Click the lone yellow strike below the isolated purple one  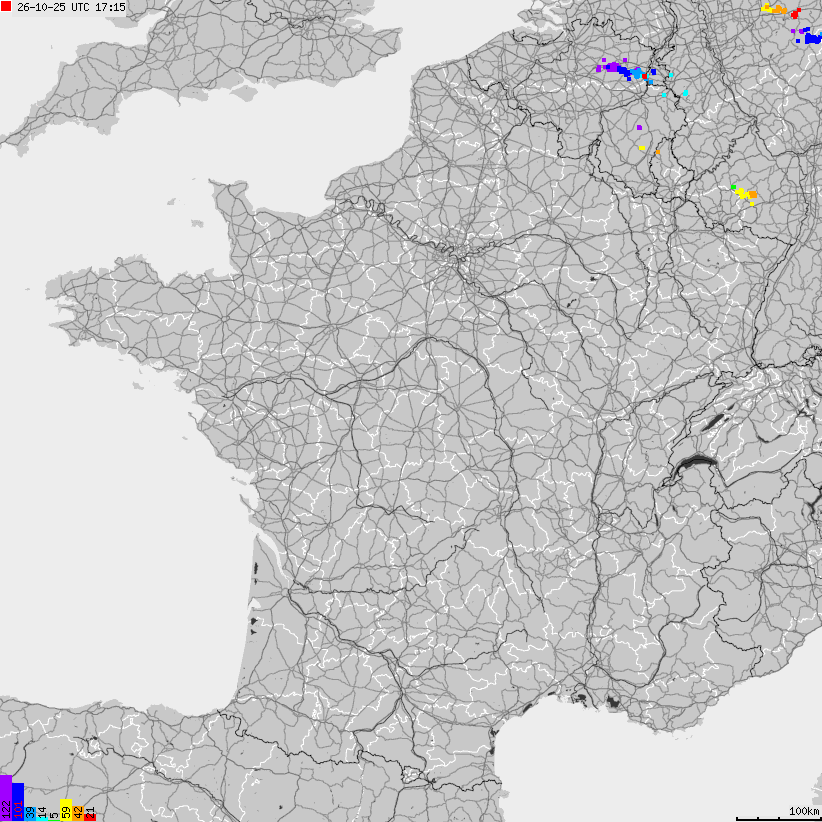642,148
